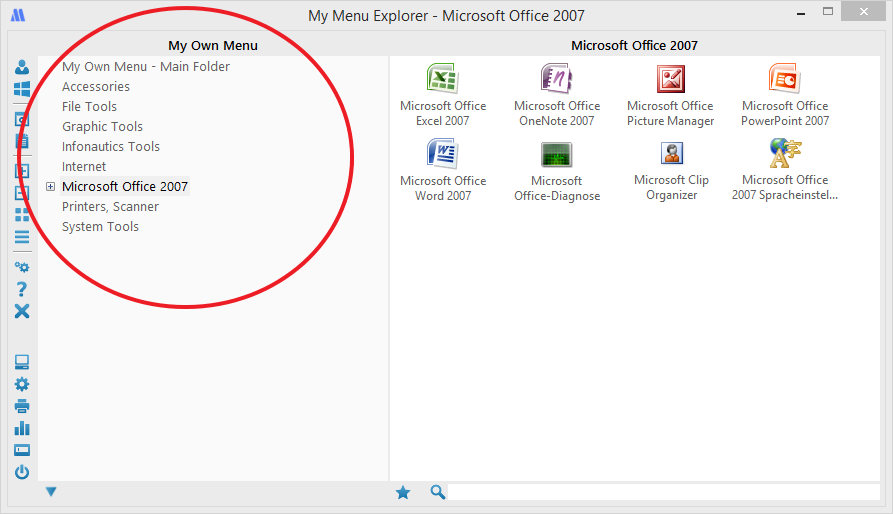
Task: Select the Internet folder
Action: pyautogui.click(x=84, y=166)
